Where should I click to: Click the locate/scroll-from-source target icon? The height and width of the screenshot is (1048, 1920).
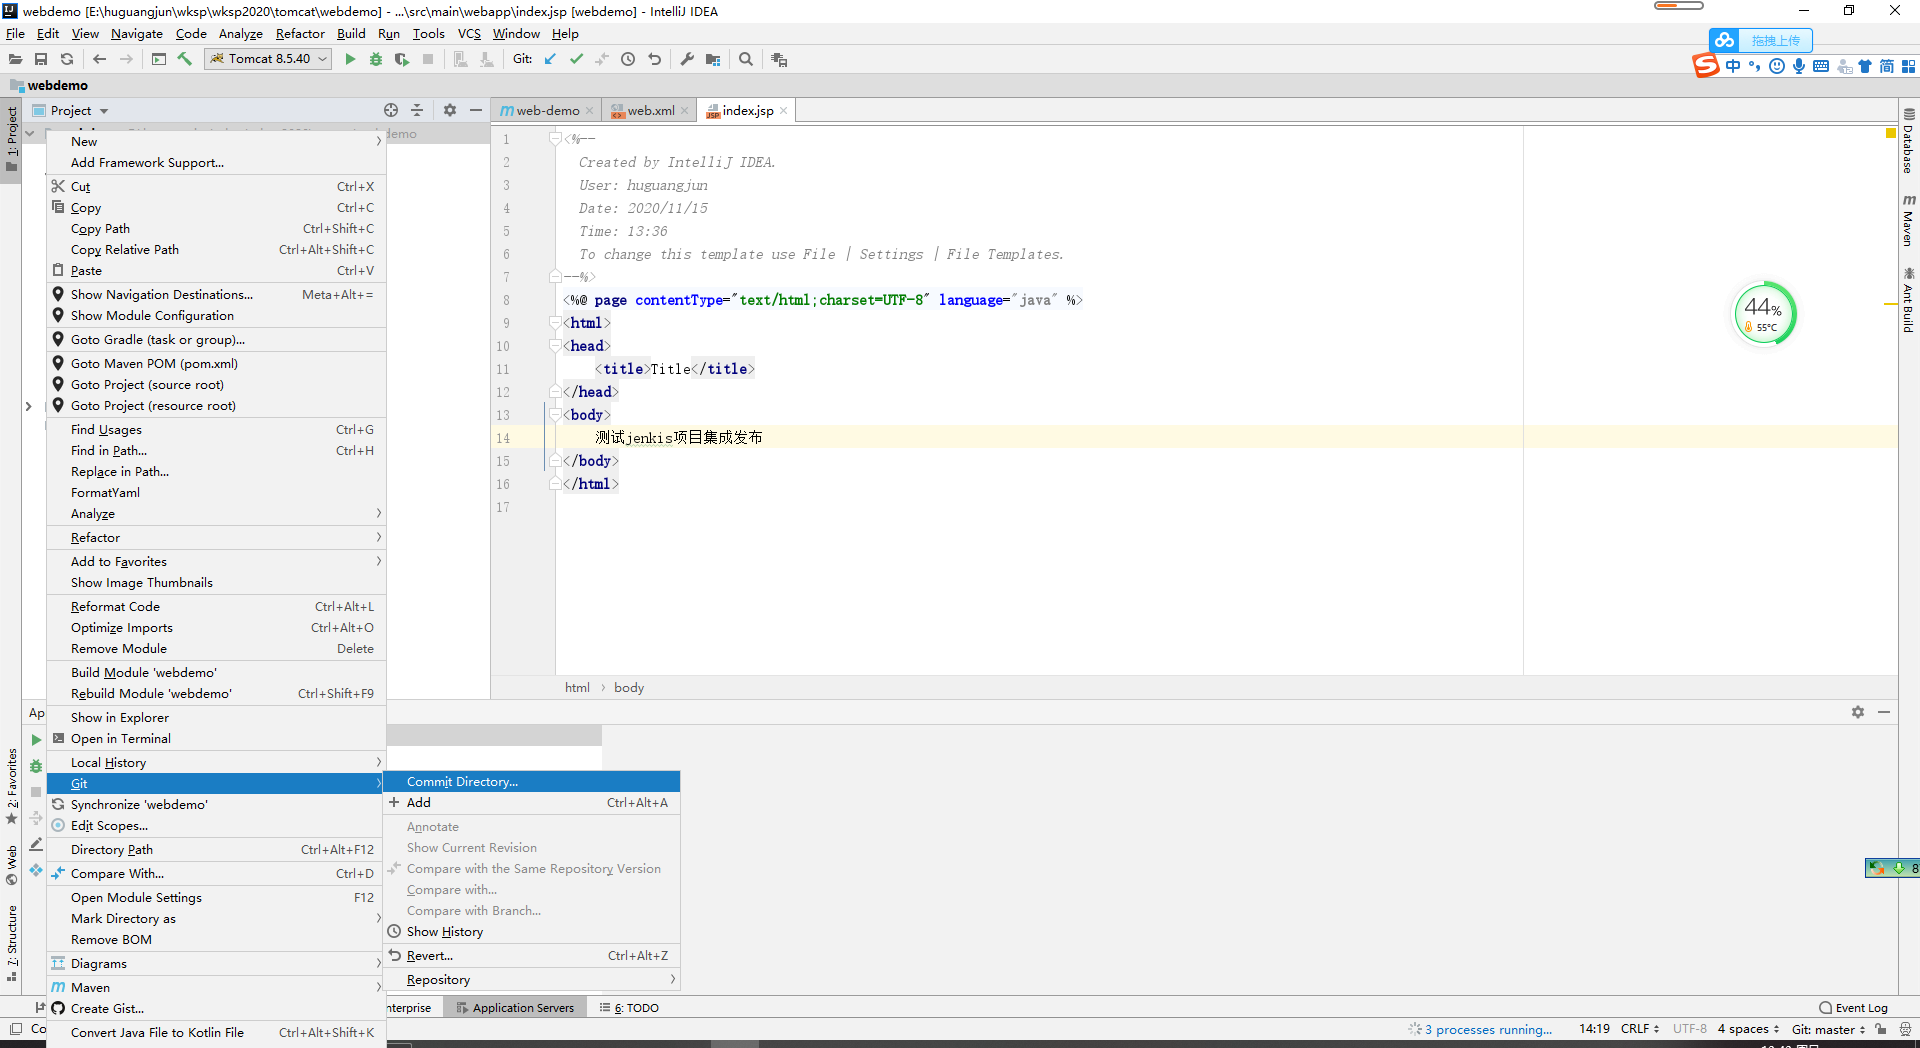coord(391,110)
